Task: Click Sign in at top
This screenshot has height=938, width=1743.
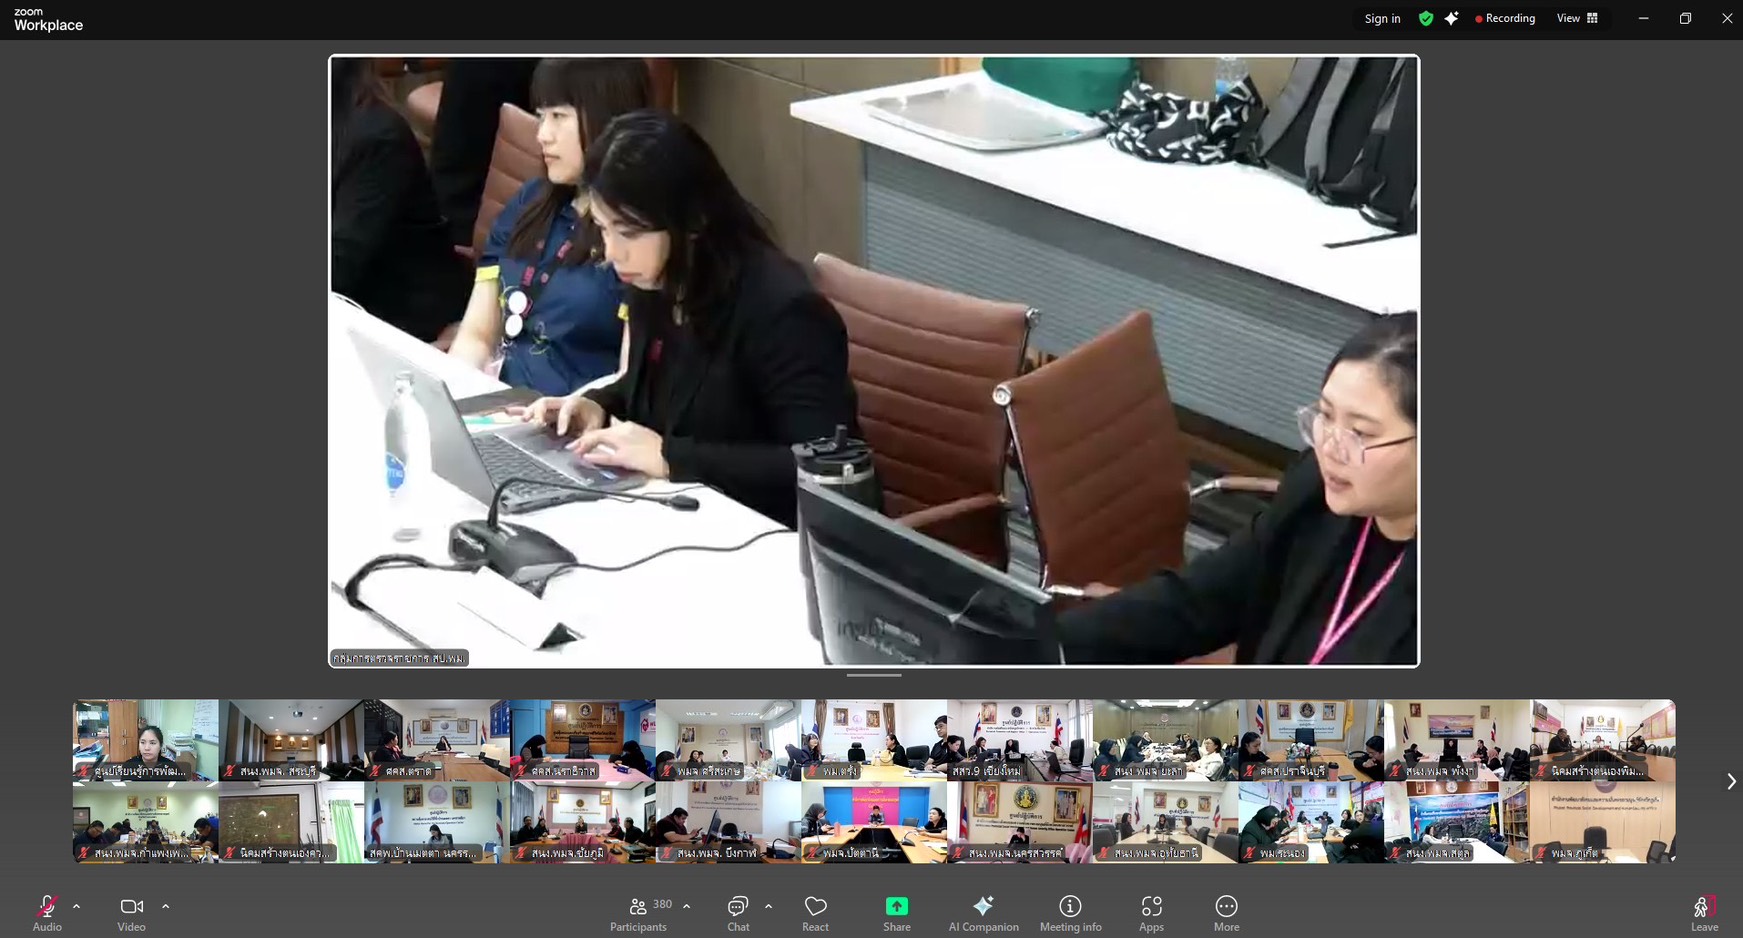Action: pos(1382,19)
